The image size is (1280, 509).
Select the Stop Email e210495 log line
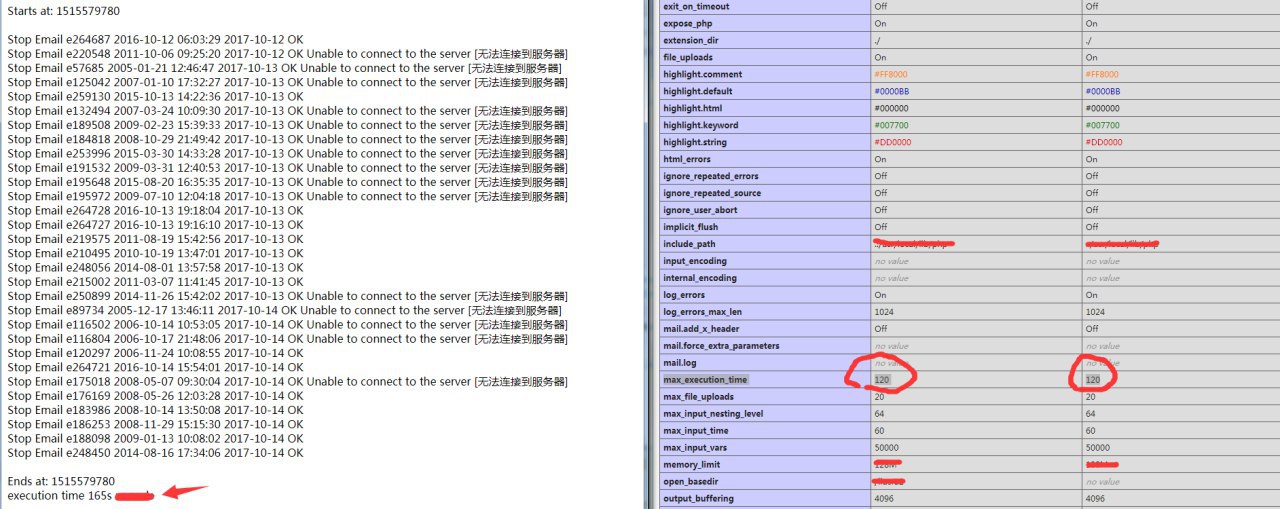pos(155,253)
